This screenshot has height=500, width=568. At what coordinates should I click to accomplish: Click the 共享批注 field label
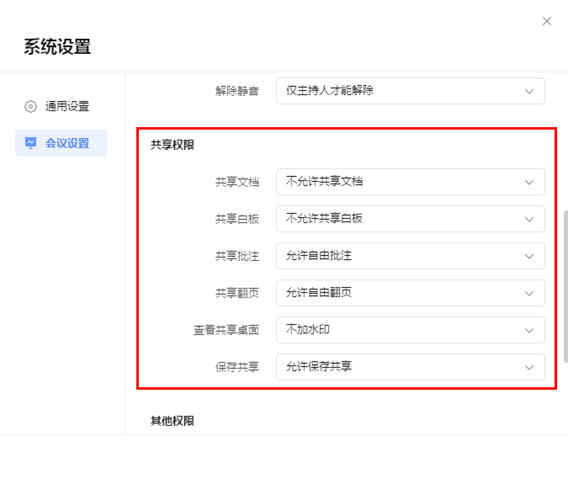237,256
